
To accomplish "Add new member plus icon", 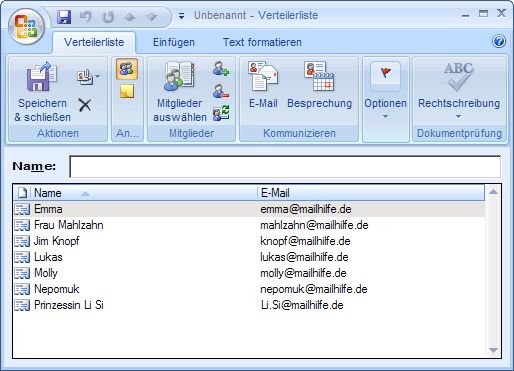I will pos(221,69).
